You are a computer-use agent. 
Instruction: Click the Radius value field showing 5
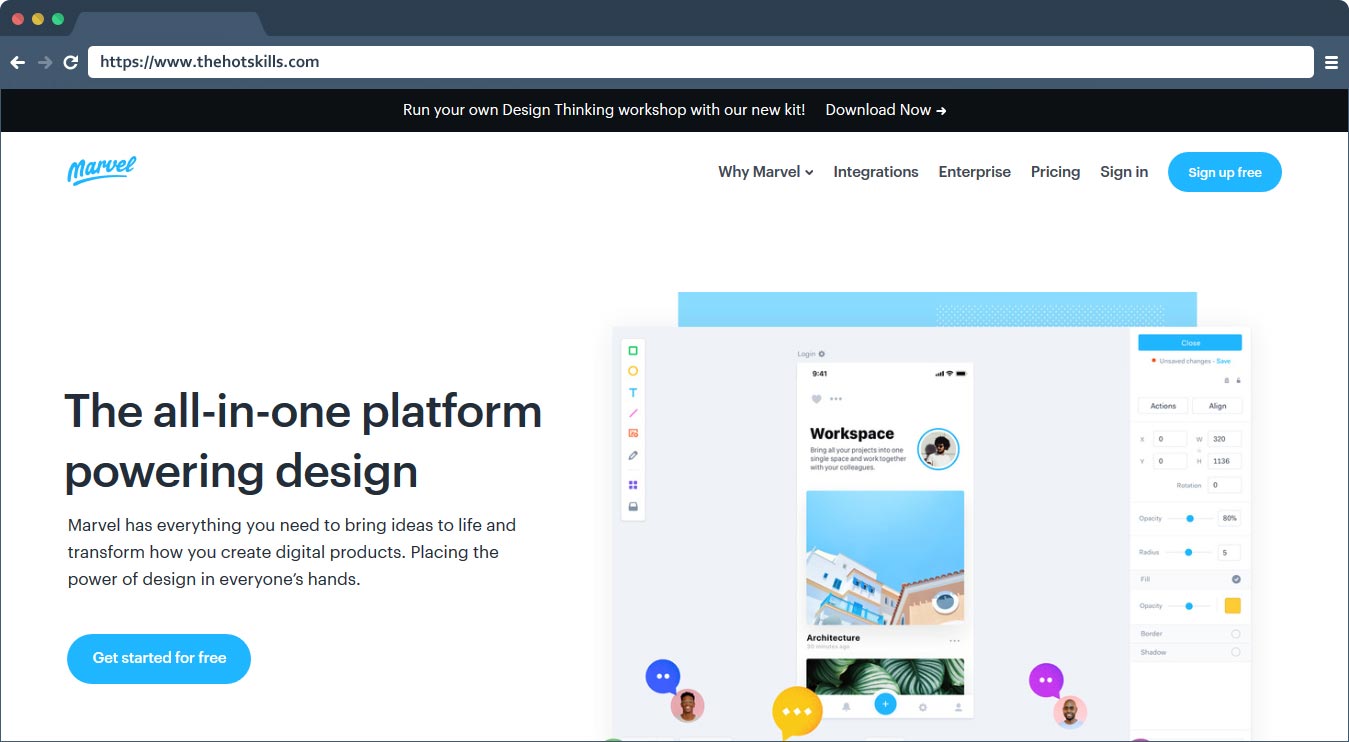click(1229, 552)
